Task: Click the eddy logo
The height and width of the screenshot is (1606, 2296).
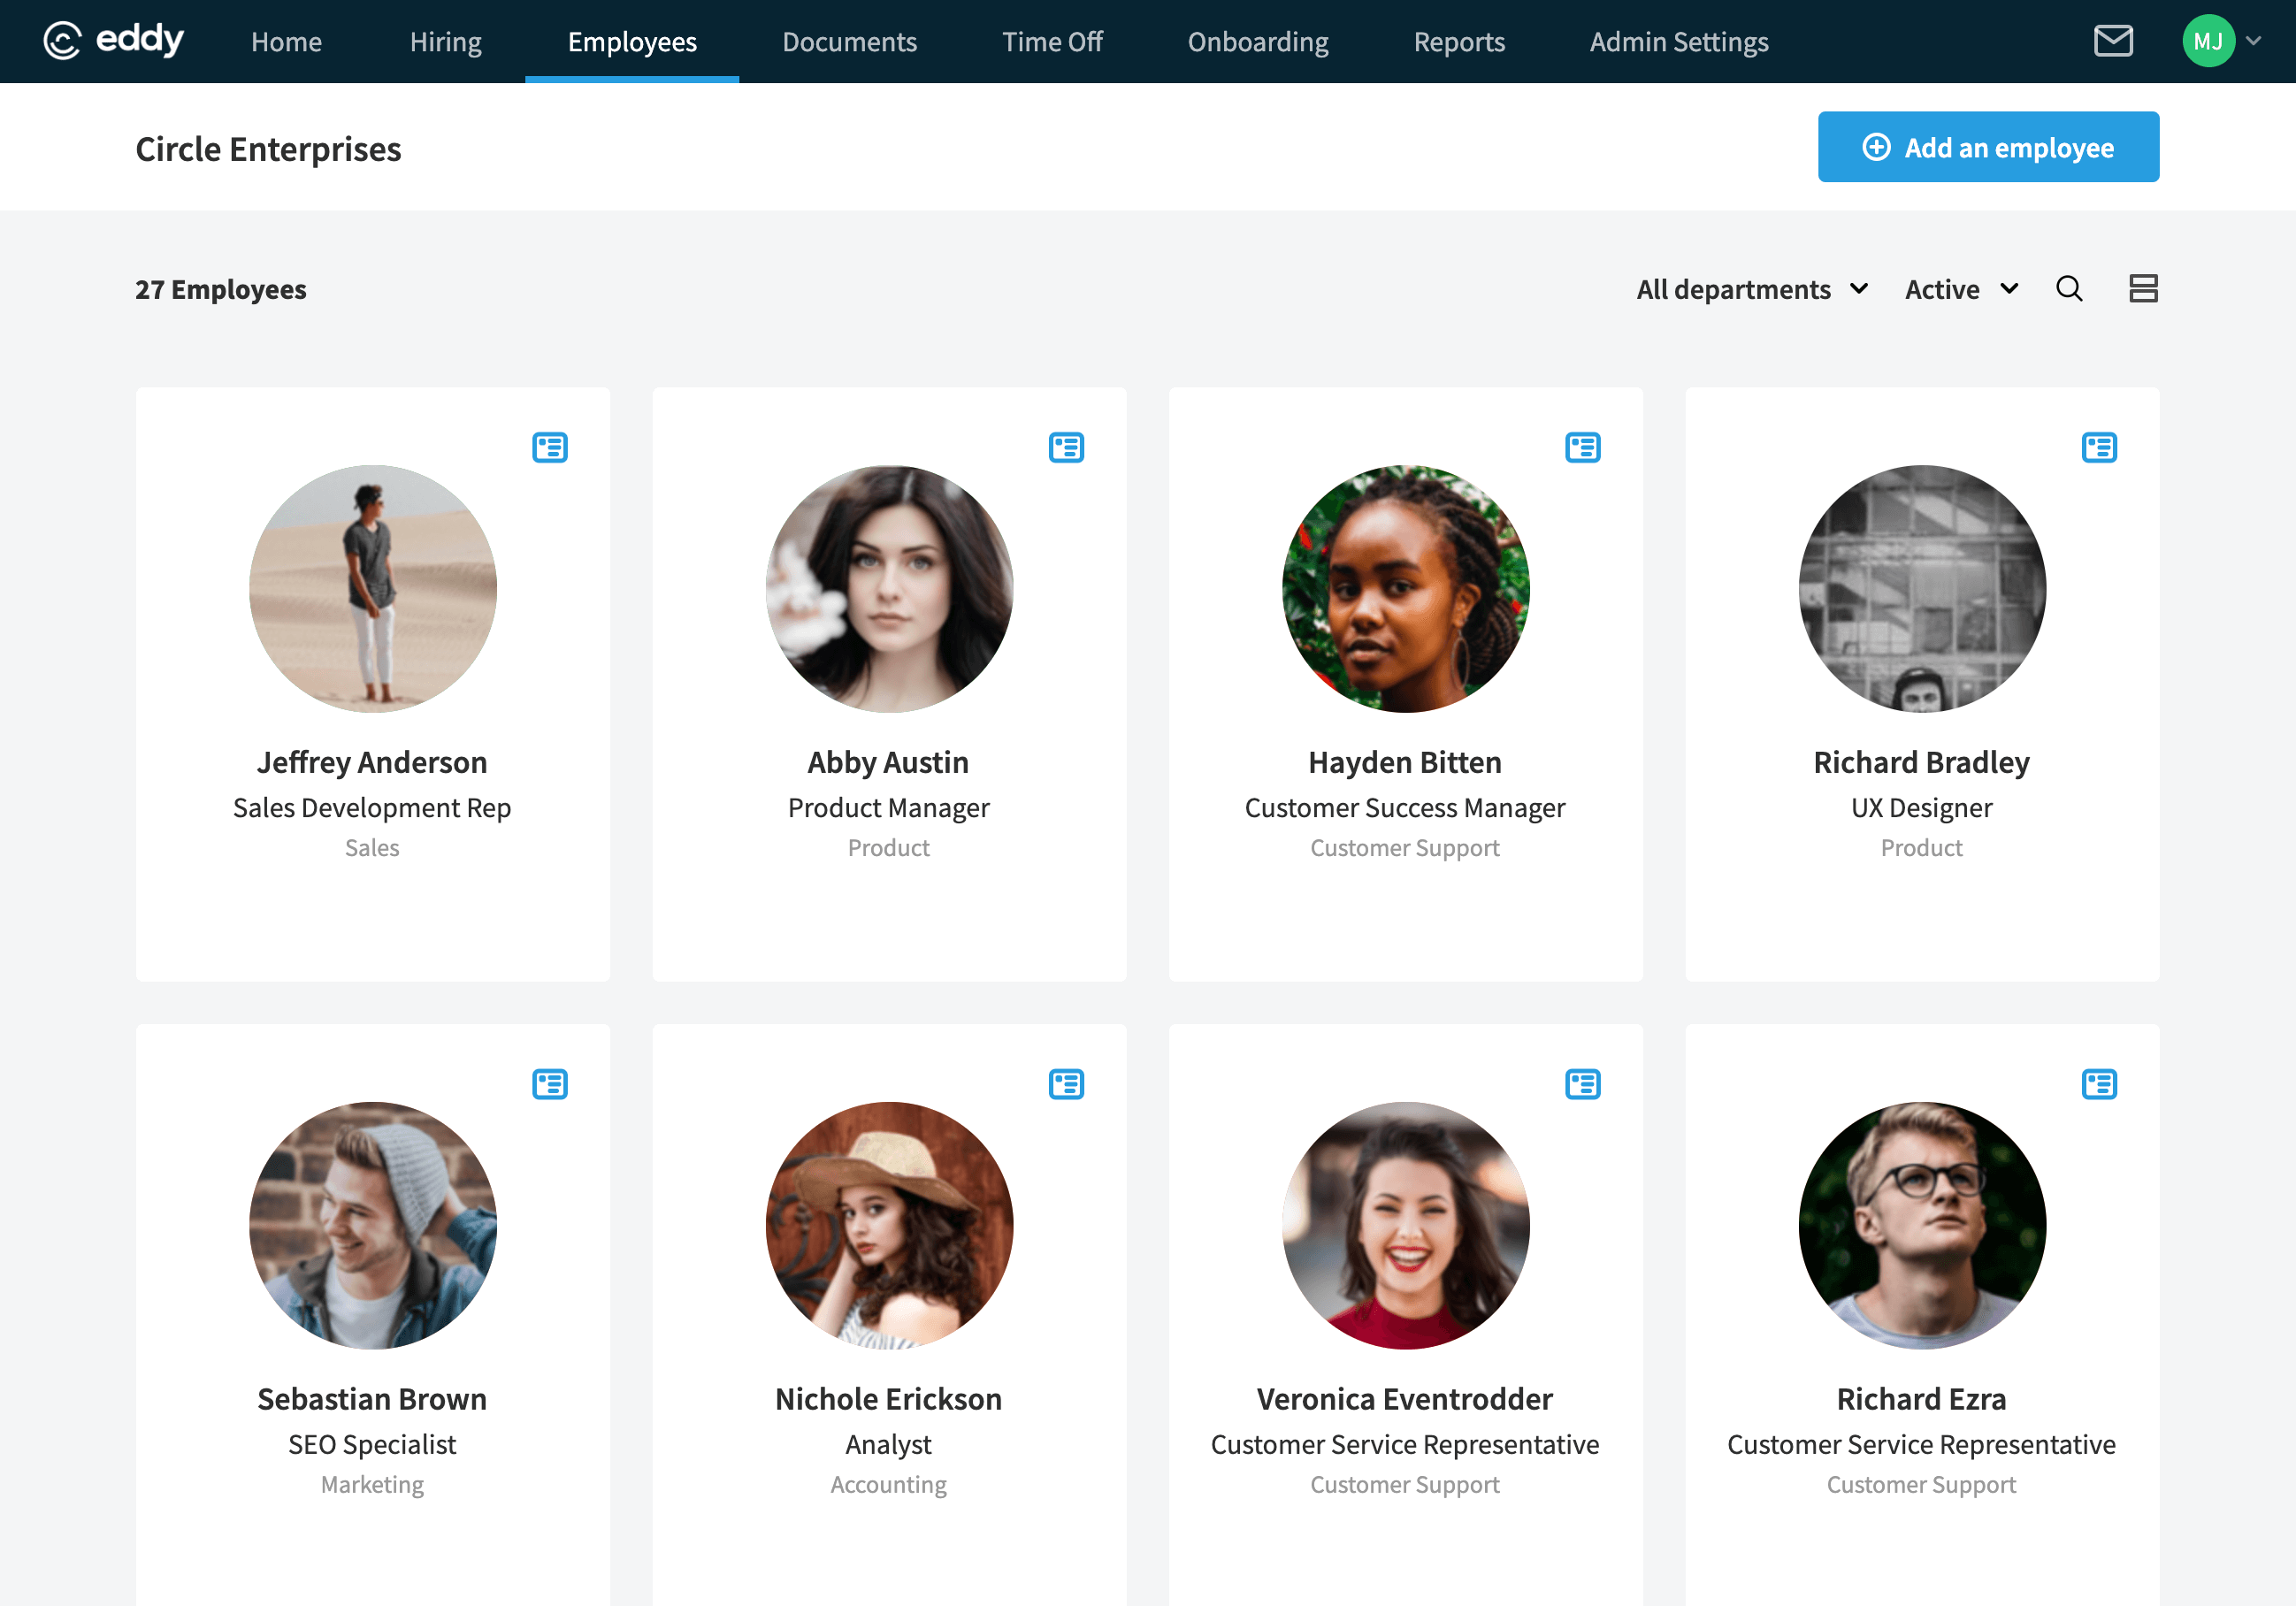Action: tap(113, 41)
